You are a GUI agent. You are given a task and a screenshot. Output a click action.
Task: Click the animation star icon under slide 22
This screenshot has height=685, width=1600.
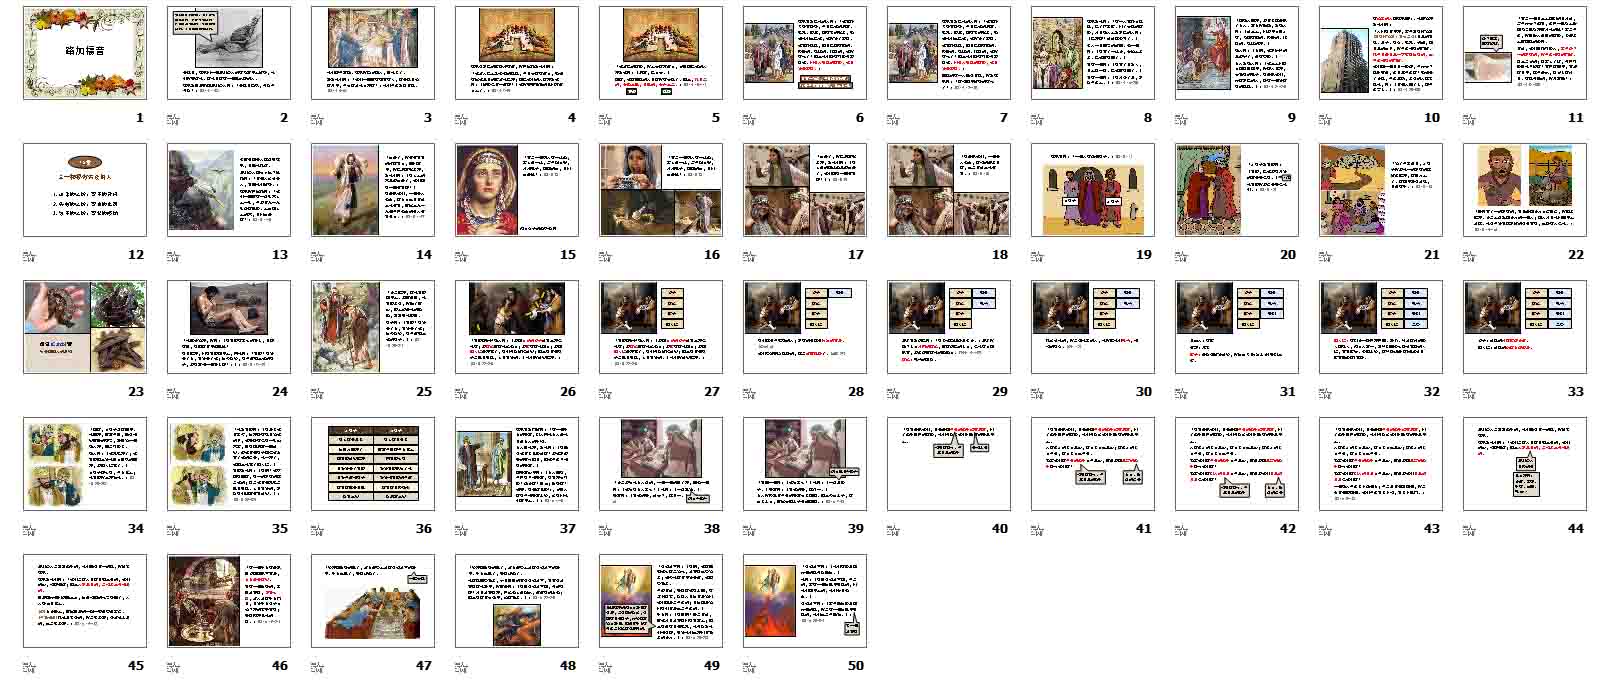tap(1469, 256)
